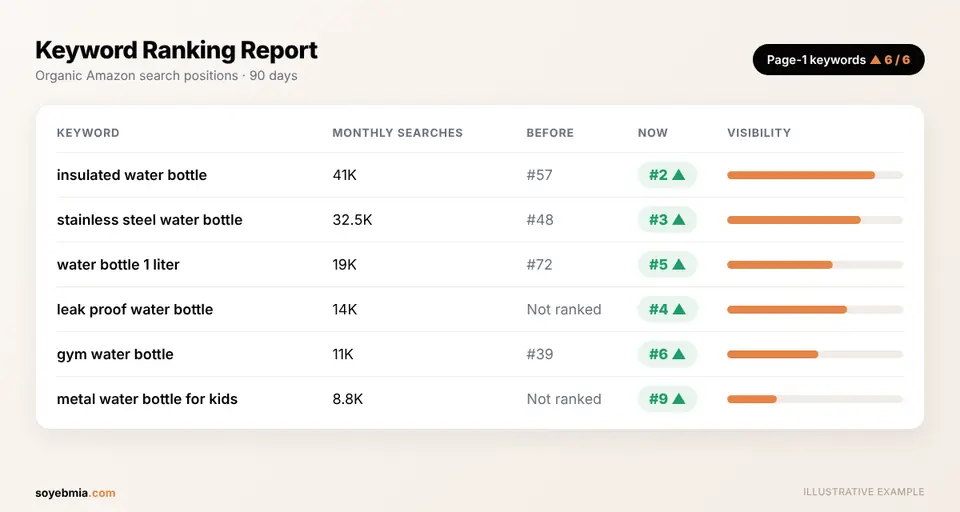The height and width of the screenshot is (512, 960).
Task: Click the green up arrow beside #2
Action: (678, 175)
